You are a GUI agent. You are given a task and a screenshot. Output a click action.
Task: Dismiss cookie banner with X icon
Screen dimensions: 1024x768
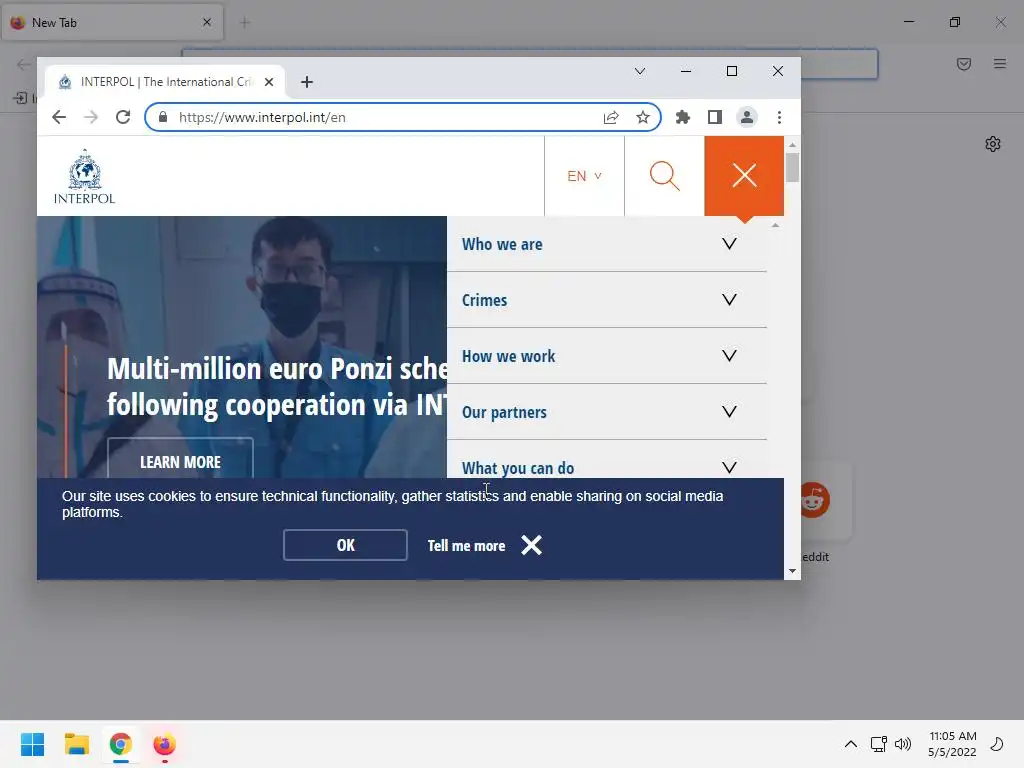[x=532, y=545]
